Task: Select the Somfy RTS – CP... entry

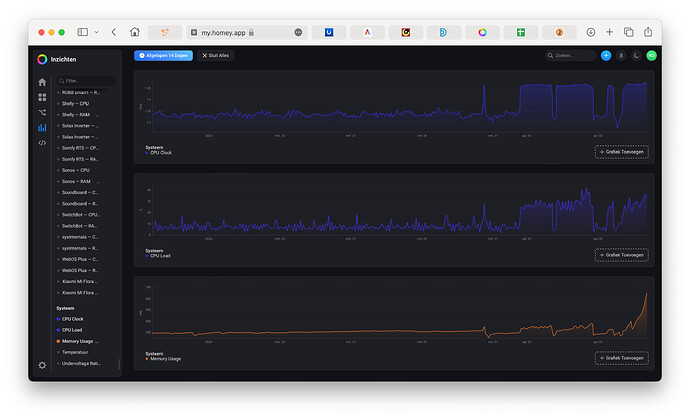Action: (78, 148)
